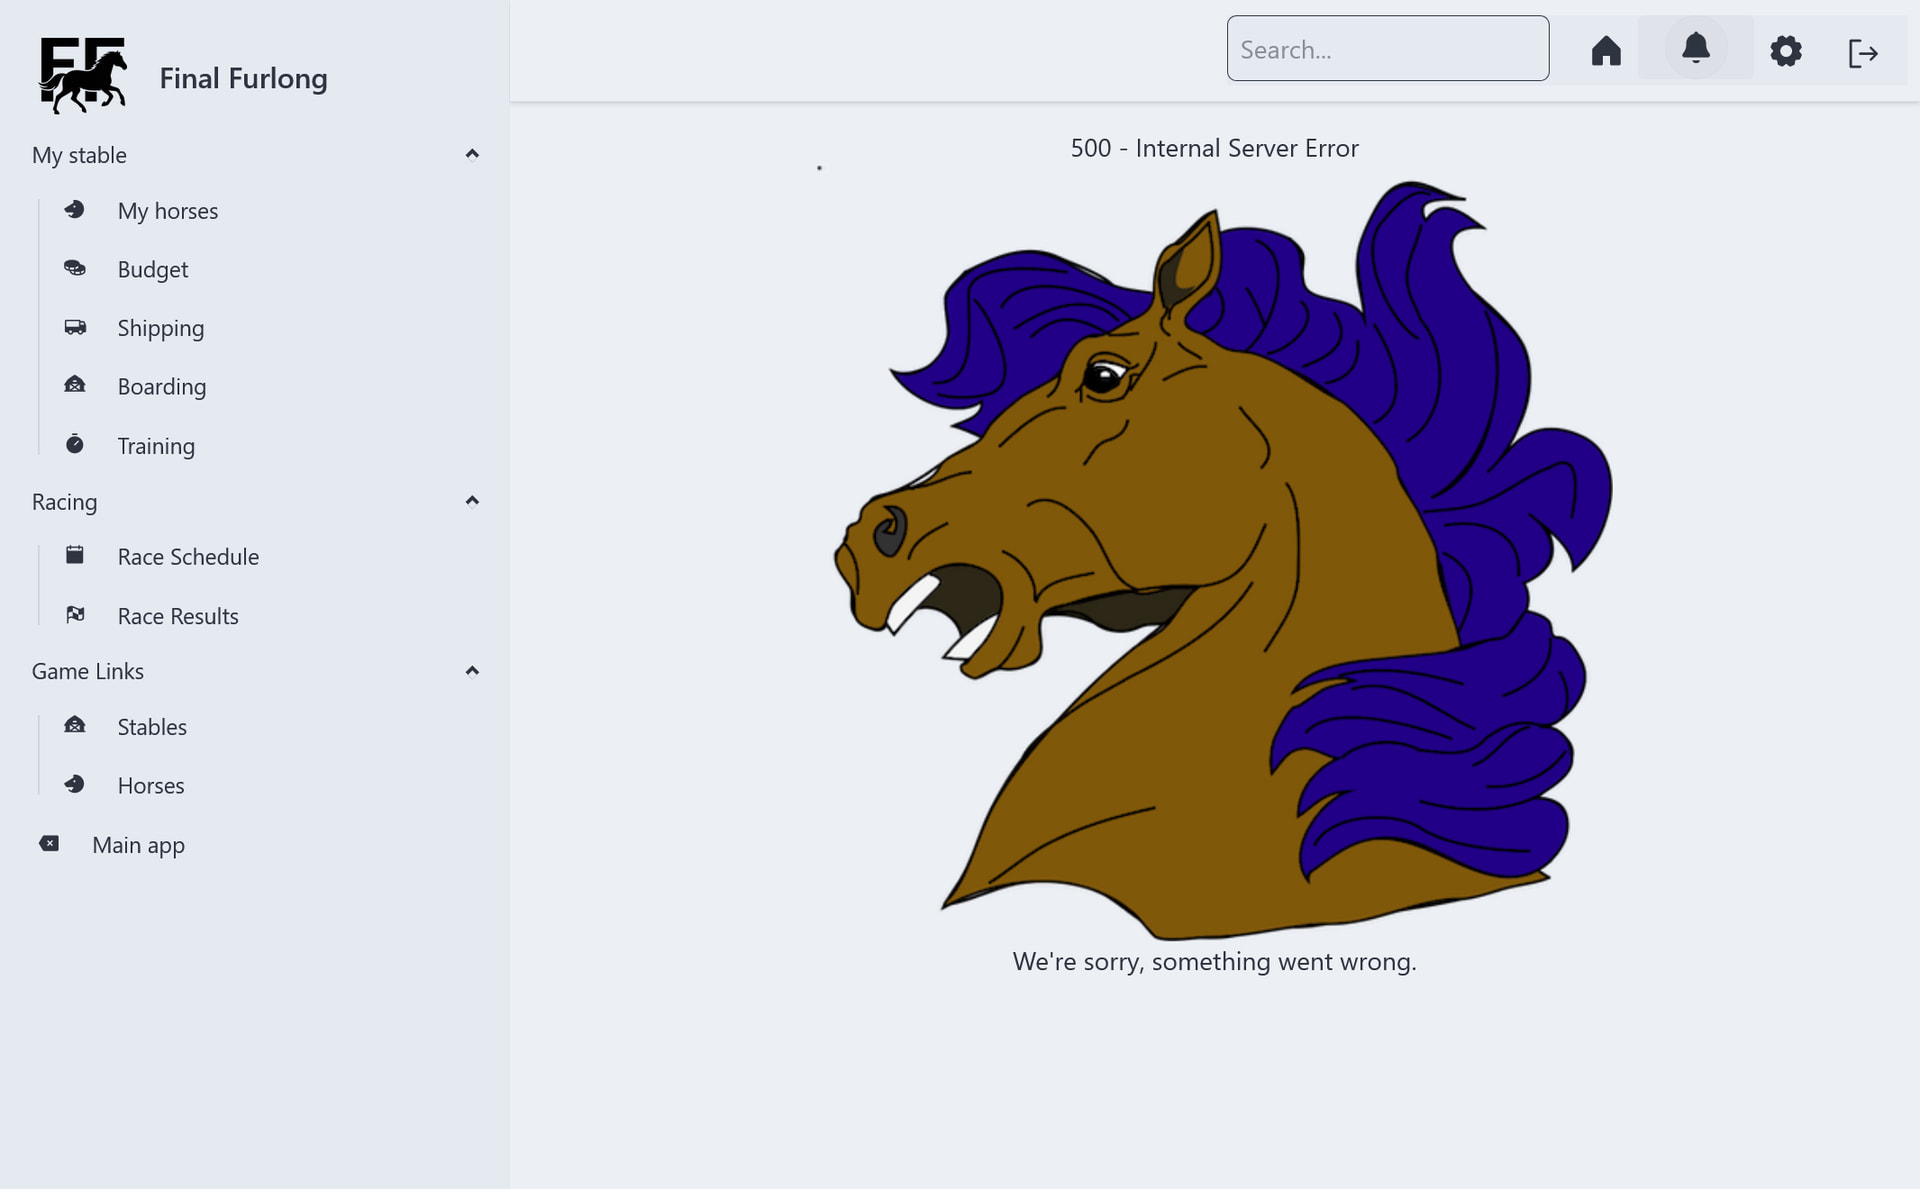1920x1189 pixels.
Task: Collapse the My stable section chevron
Action: pyautogui.click(x=472, y=154)
